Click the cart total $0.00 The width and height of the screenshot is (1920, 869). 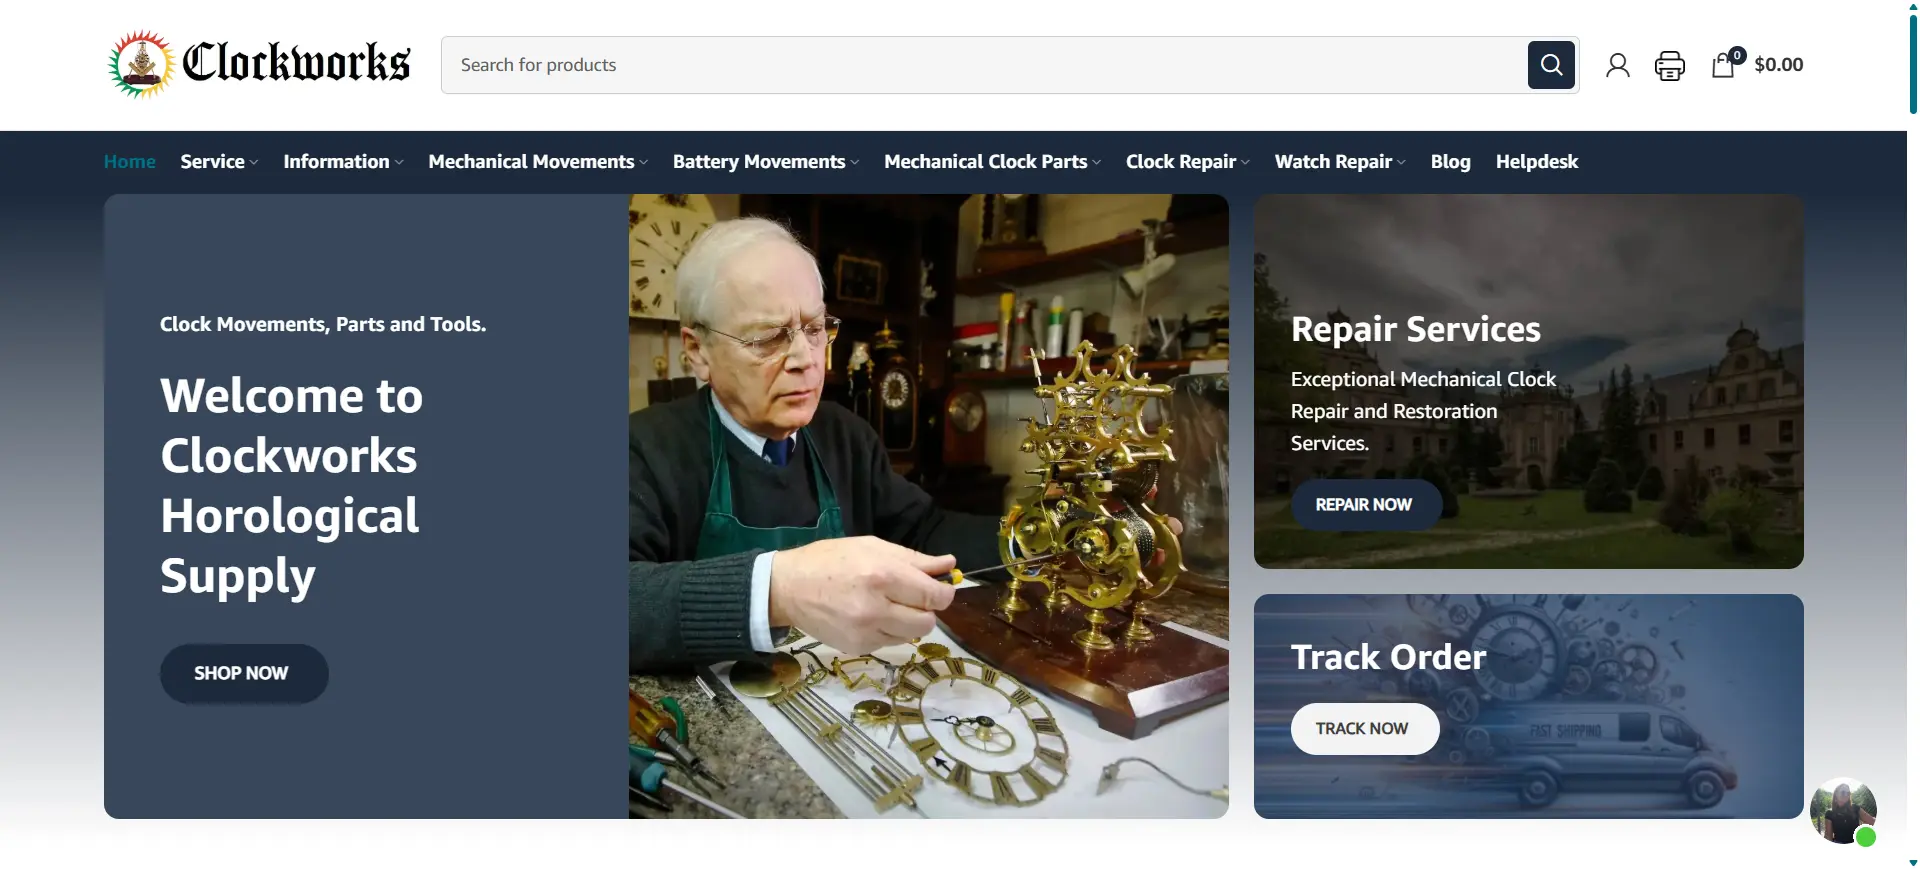tap(1778, 65)
